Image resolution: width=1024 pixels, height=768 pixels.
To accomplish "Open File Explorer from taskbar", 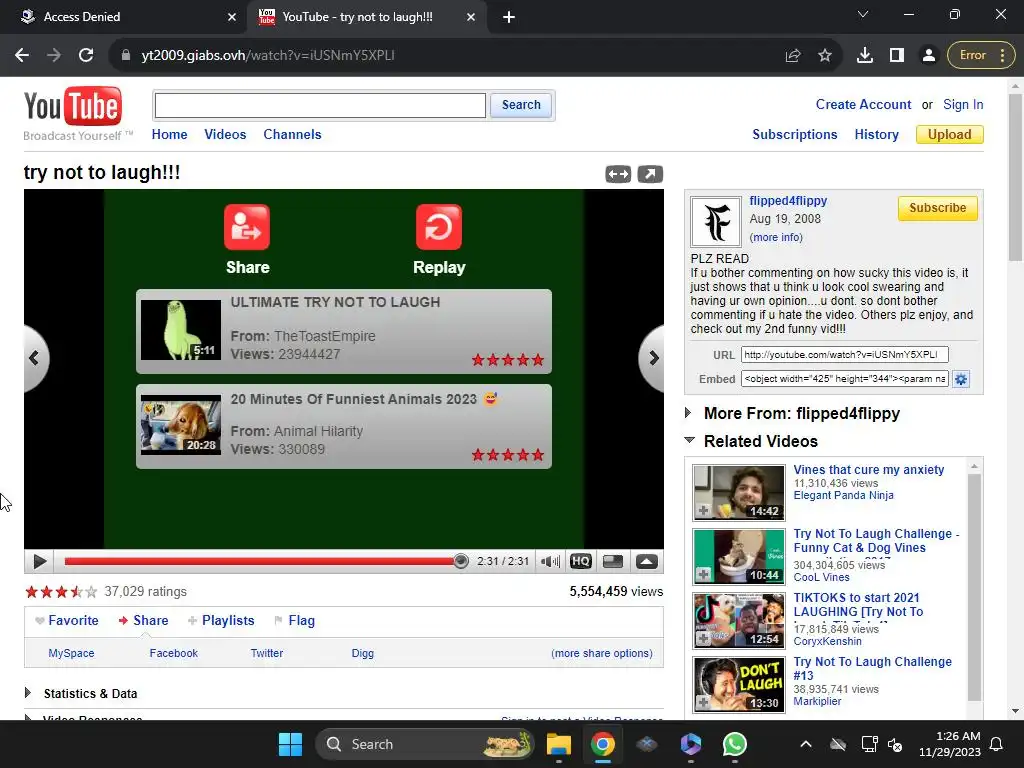I will 558,744.
